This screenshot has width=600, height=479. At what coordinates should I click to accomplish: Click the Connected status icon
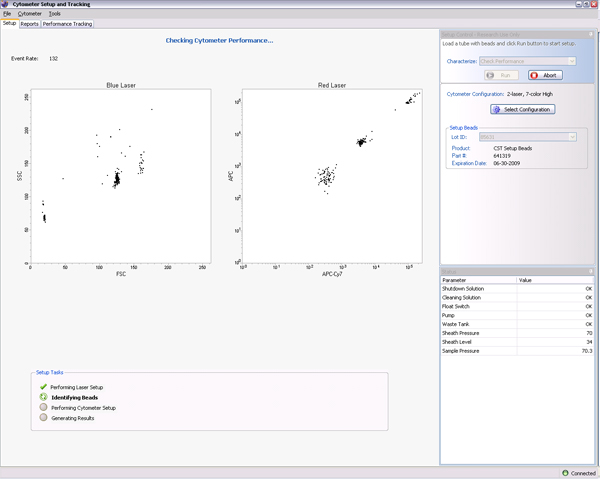[565, 473]
